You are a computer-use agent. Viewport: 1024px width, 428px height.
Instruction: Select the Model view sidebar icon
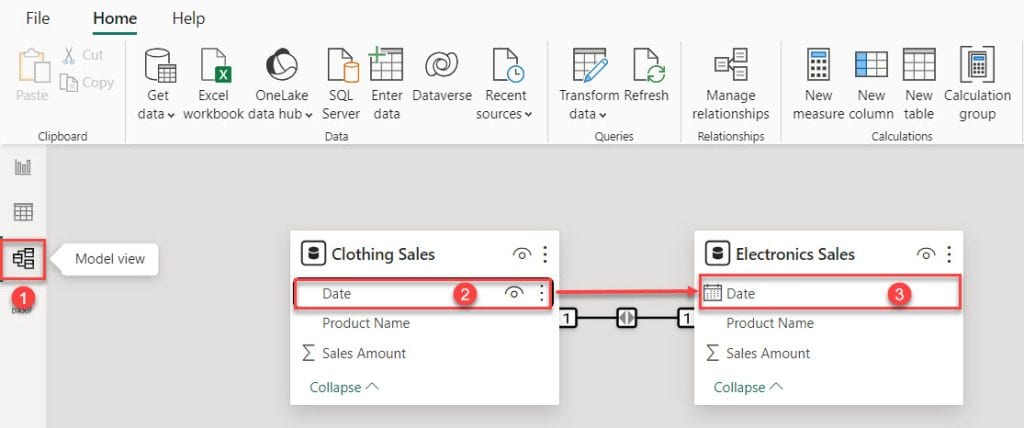23,259
